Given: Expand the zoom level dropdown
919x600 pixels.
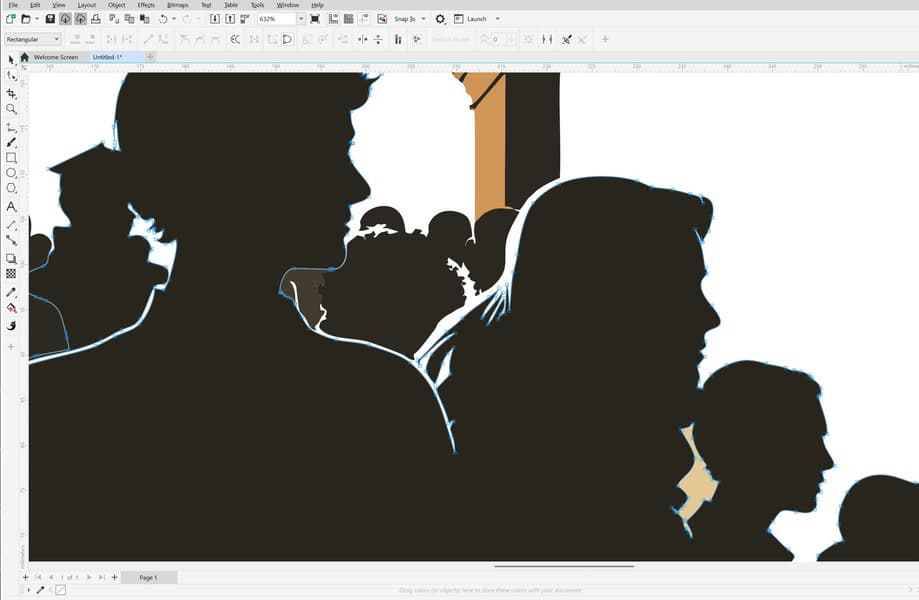Looking at the screenshot, I should (x=301, y=19).
